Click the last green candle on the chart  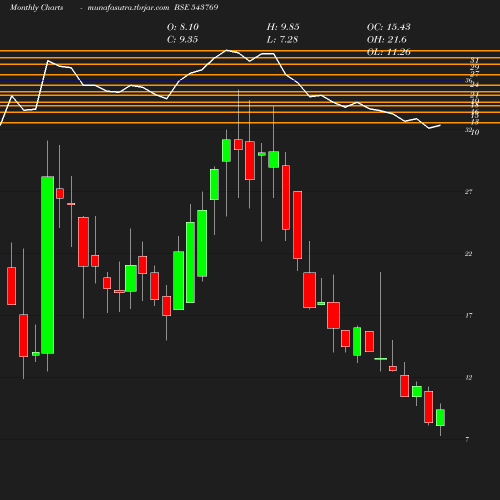440,418
